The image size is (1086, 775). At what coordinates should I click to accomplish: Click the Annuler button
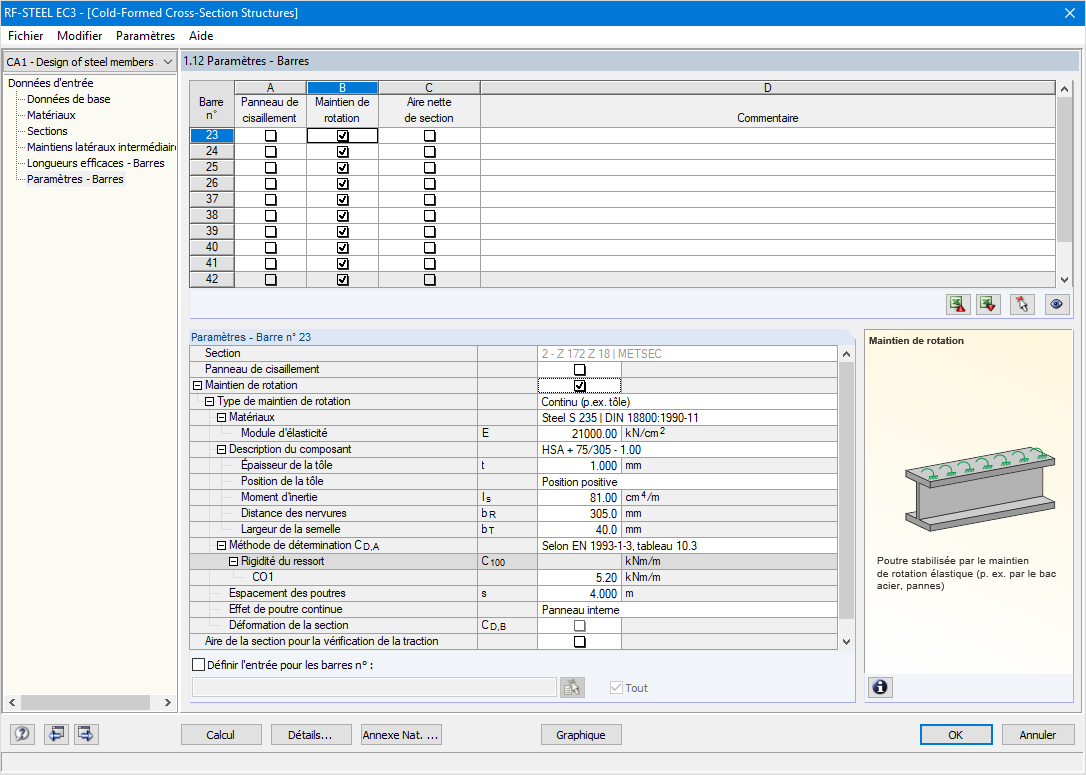(1038, 735)
